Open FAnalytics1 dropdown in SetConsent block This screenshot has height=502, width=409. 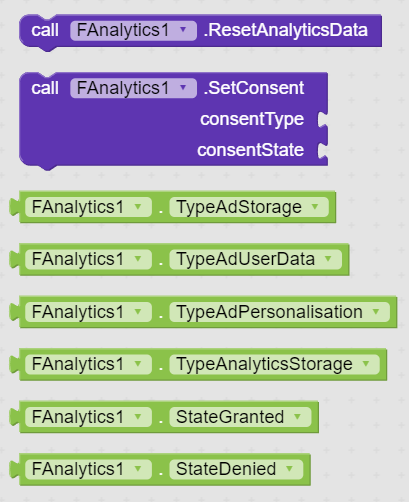(x=133, y=88)
